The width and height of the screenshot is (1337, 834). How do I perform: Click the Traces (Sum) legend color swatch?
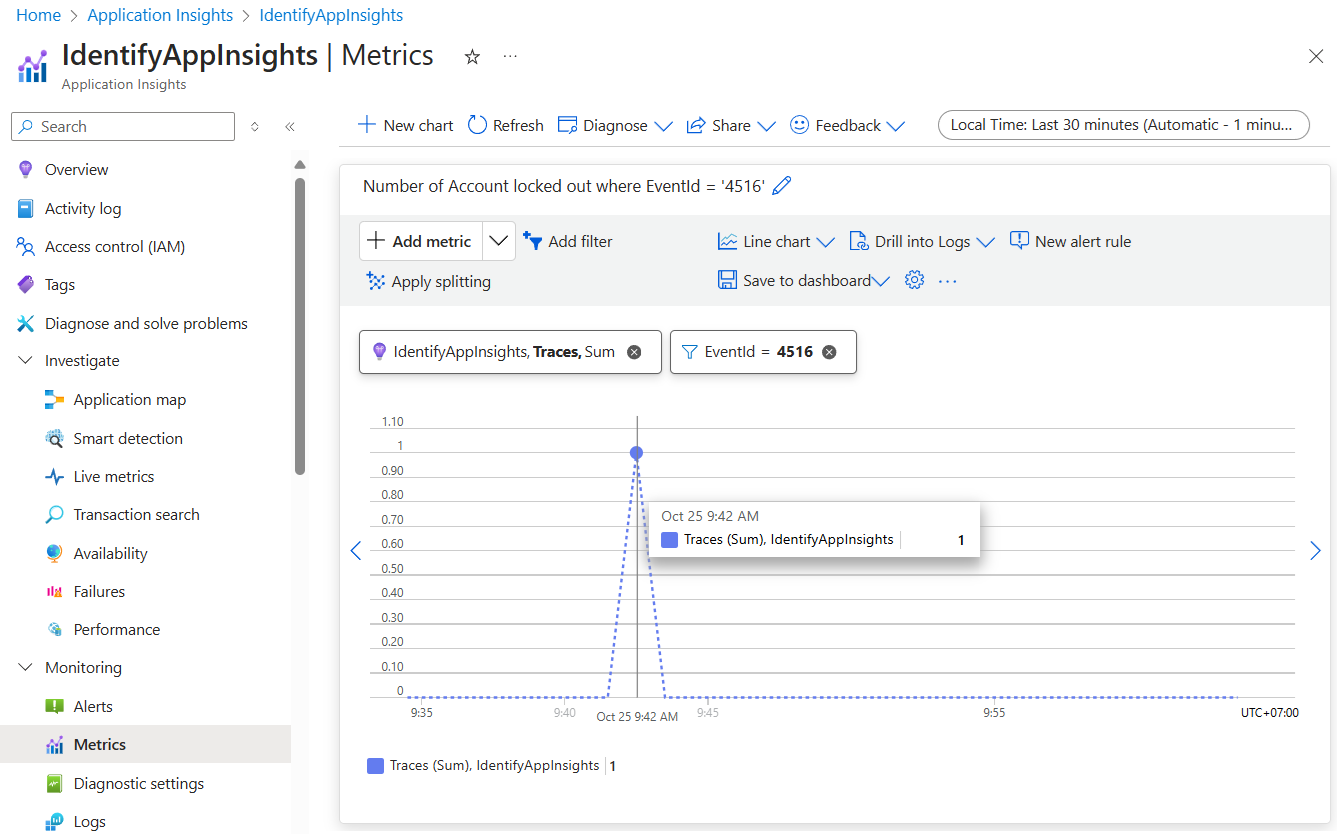pyautogui.click(x=375, y=766)
